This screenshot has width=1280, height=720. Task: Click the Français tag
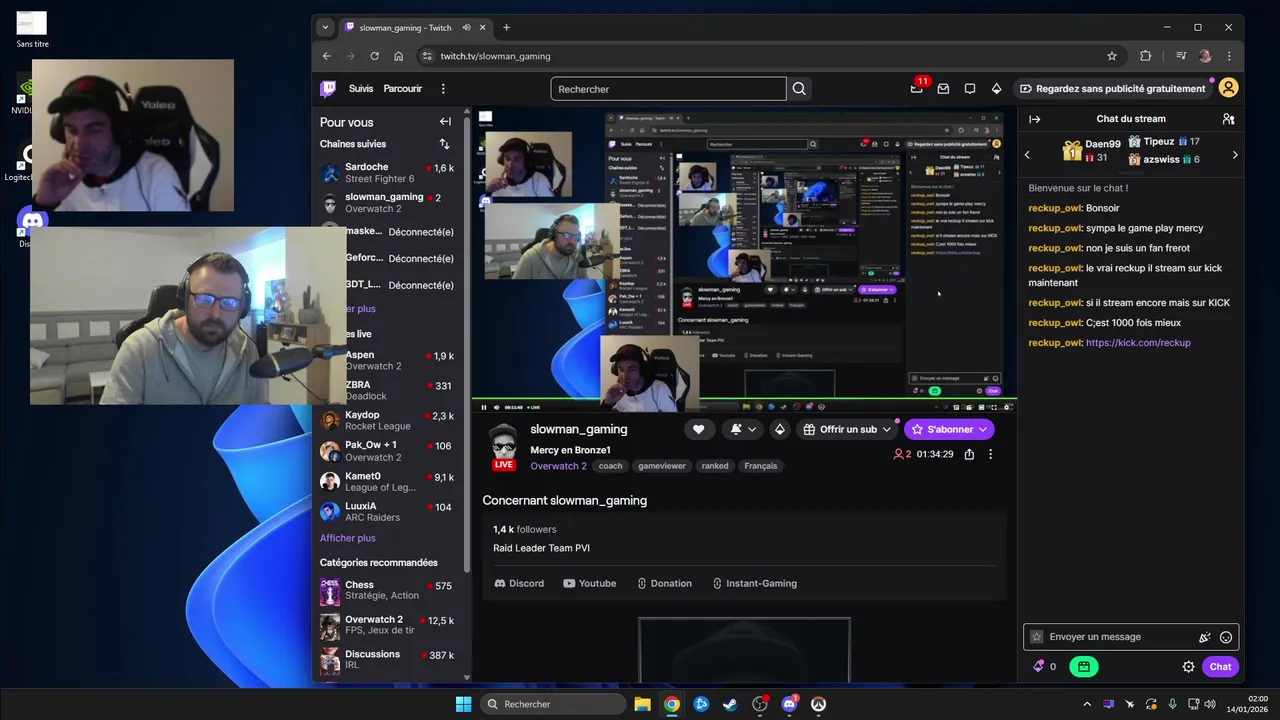[x=761, y=466]
